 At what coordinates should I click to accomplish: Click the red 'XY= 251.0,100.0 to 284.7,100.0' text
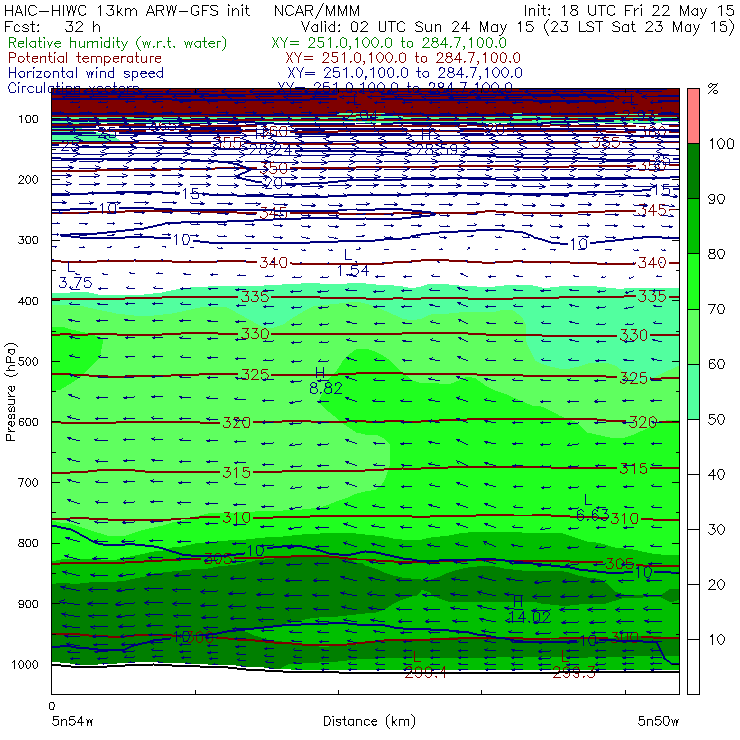coord(403,58)
